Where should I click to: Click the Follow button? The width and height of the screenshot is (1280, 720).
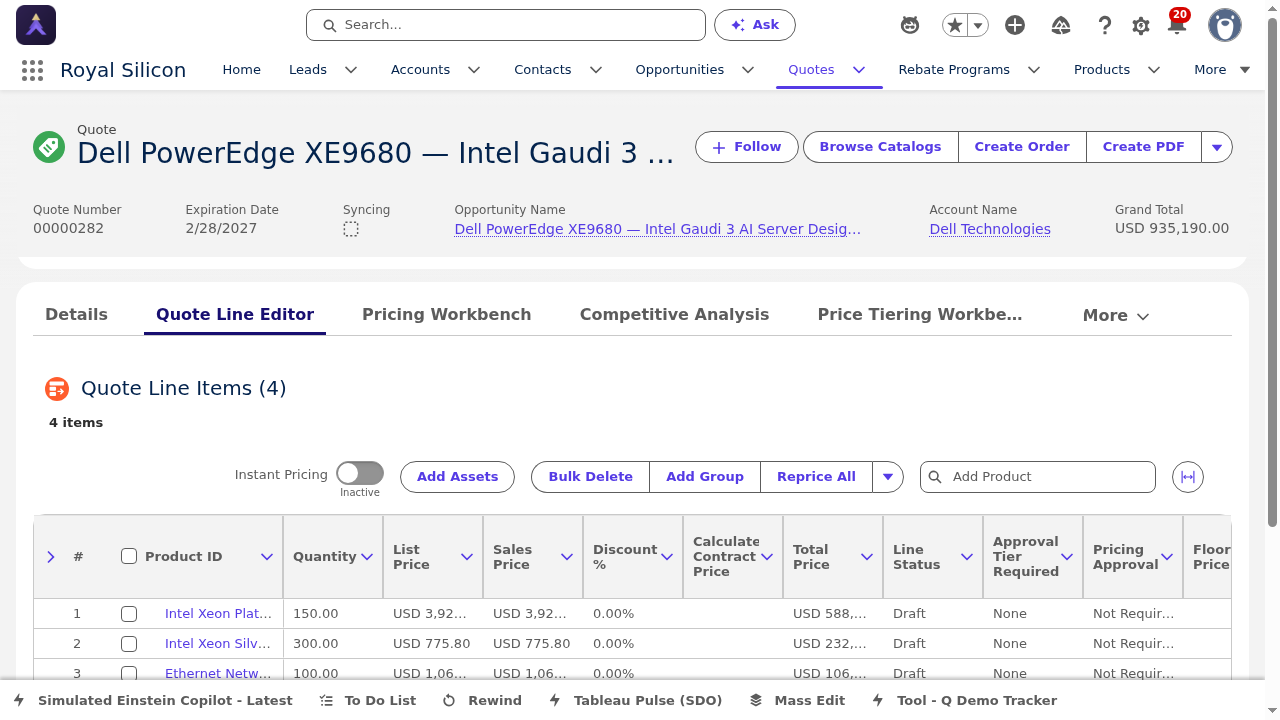[747, 147]
